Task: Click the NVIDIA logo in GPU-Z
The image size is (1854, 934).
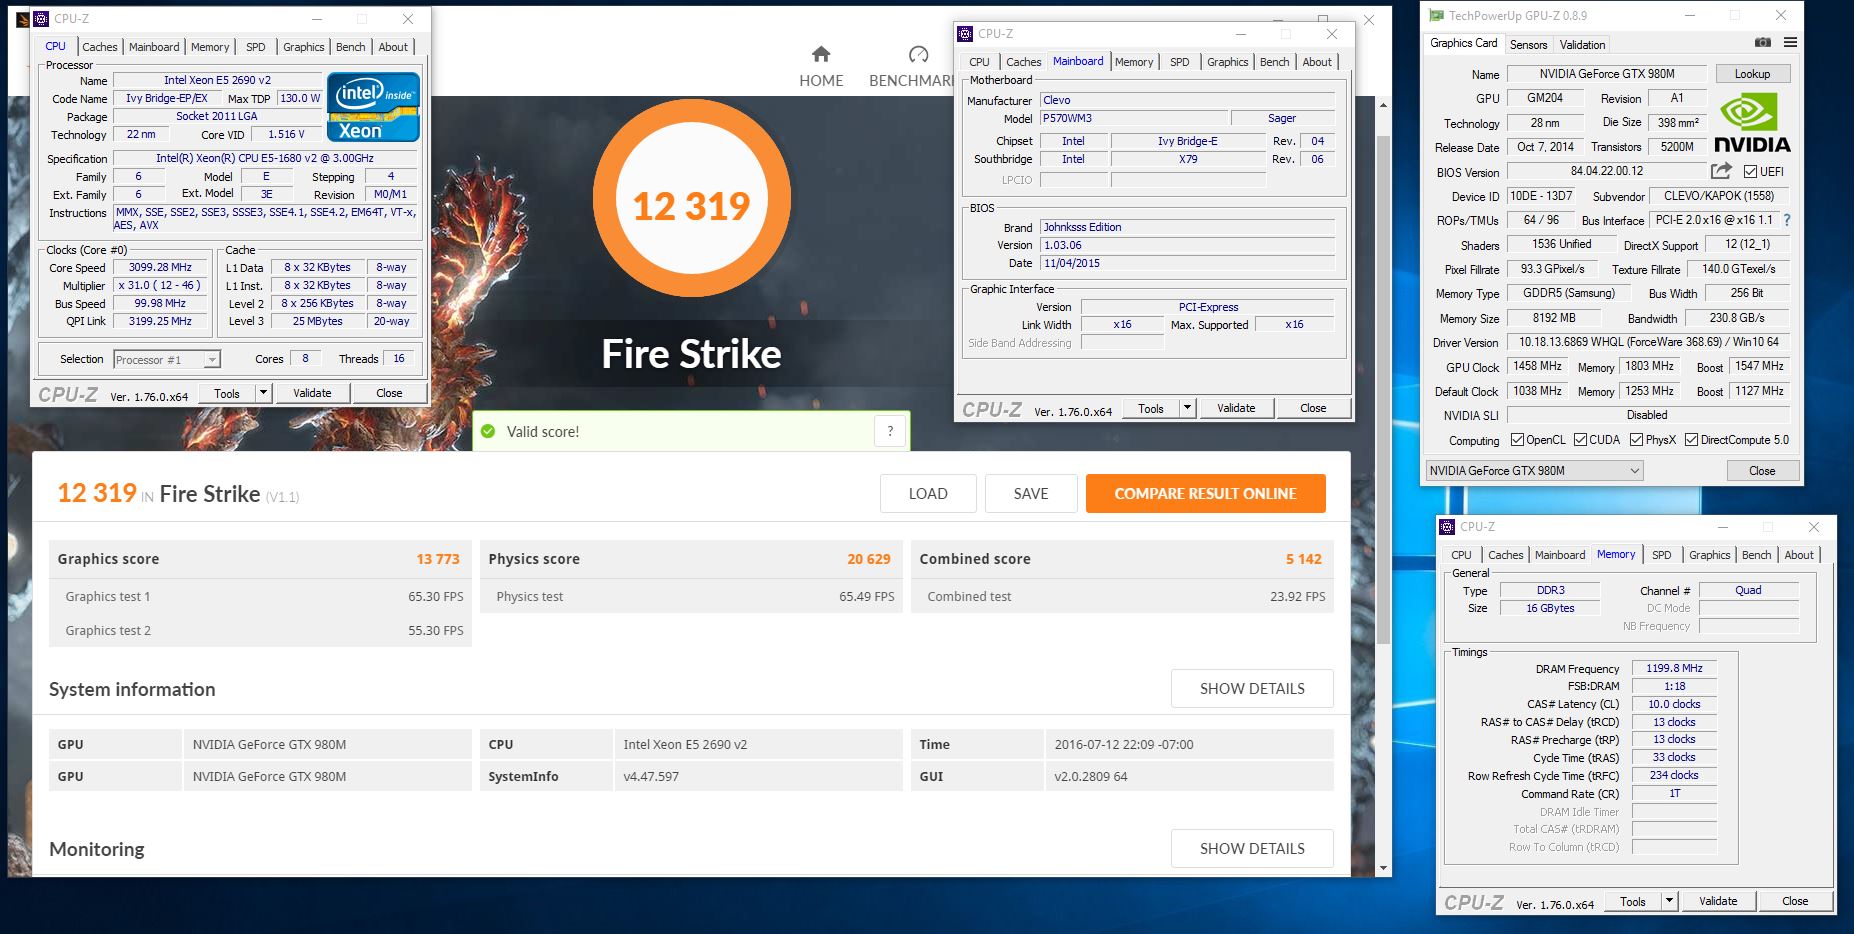Action: tap(1752, 123)
